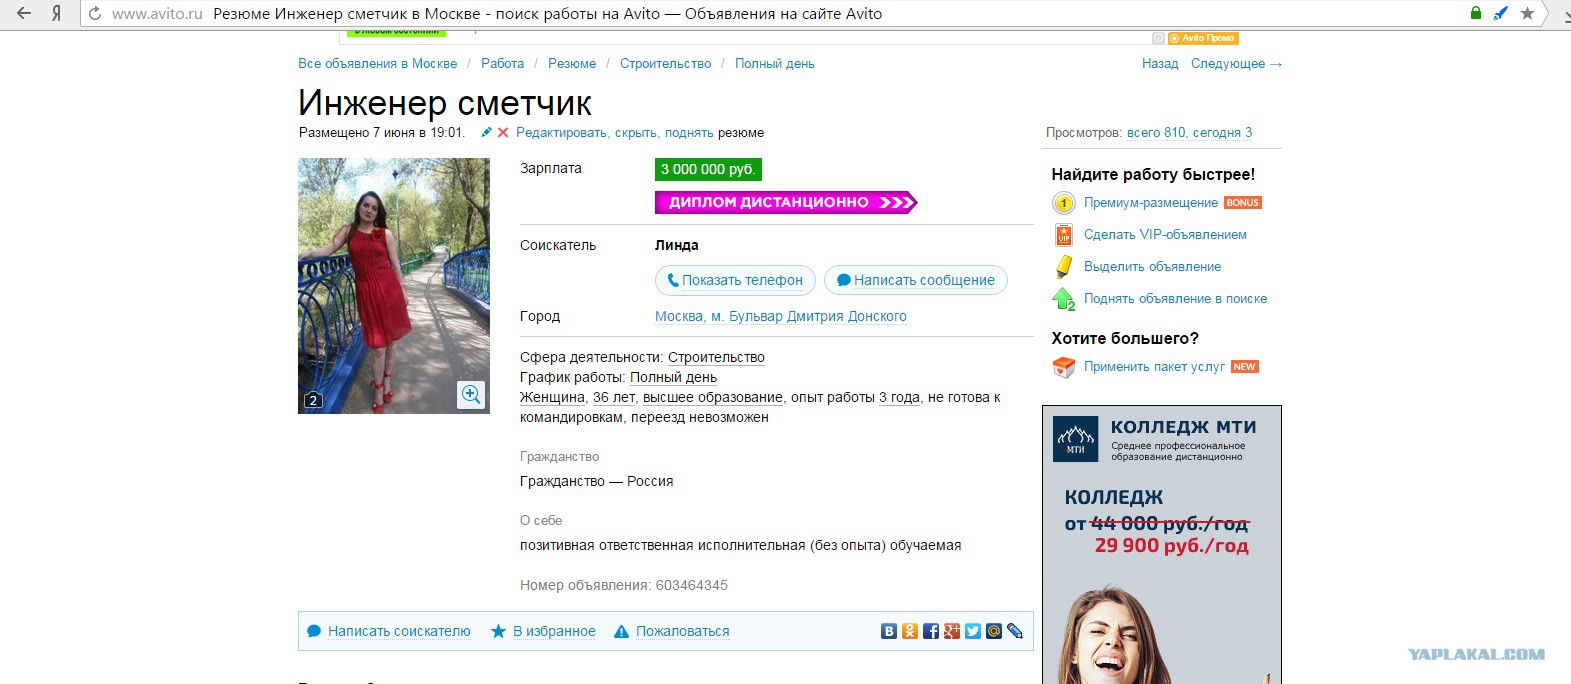Open the applicant photo thumbnail
This screenshot has height=684, width=1571.
coord(394,286)
